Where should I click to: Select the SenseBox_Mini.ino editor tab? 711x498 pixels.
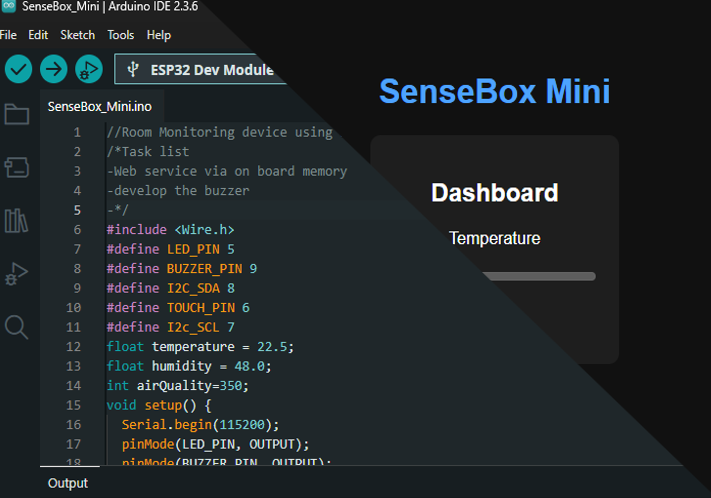100,107
